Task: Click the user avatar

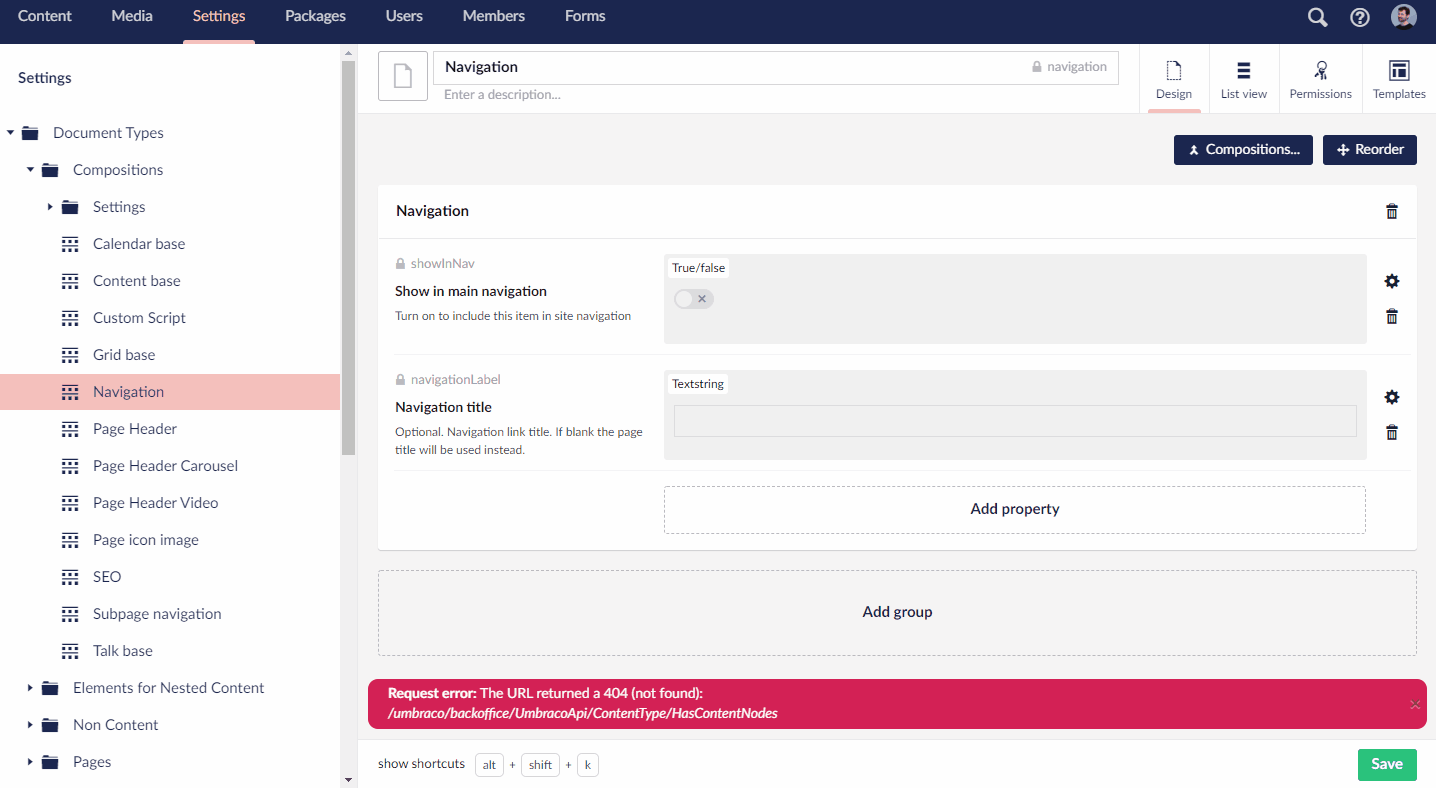Action: tap(1403, 16)
